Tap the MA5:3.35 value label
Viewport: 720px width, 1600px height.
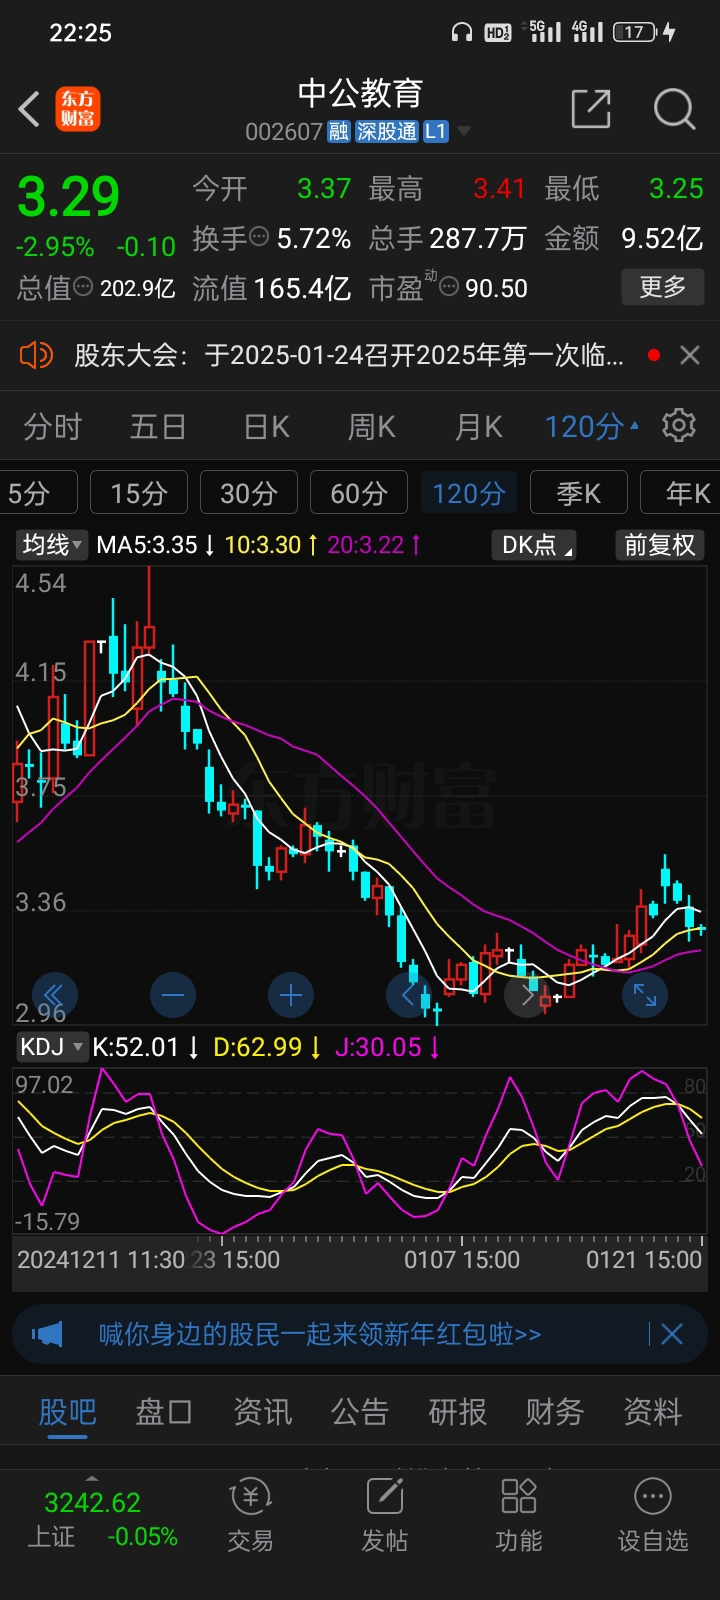point(147,545)
